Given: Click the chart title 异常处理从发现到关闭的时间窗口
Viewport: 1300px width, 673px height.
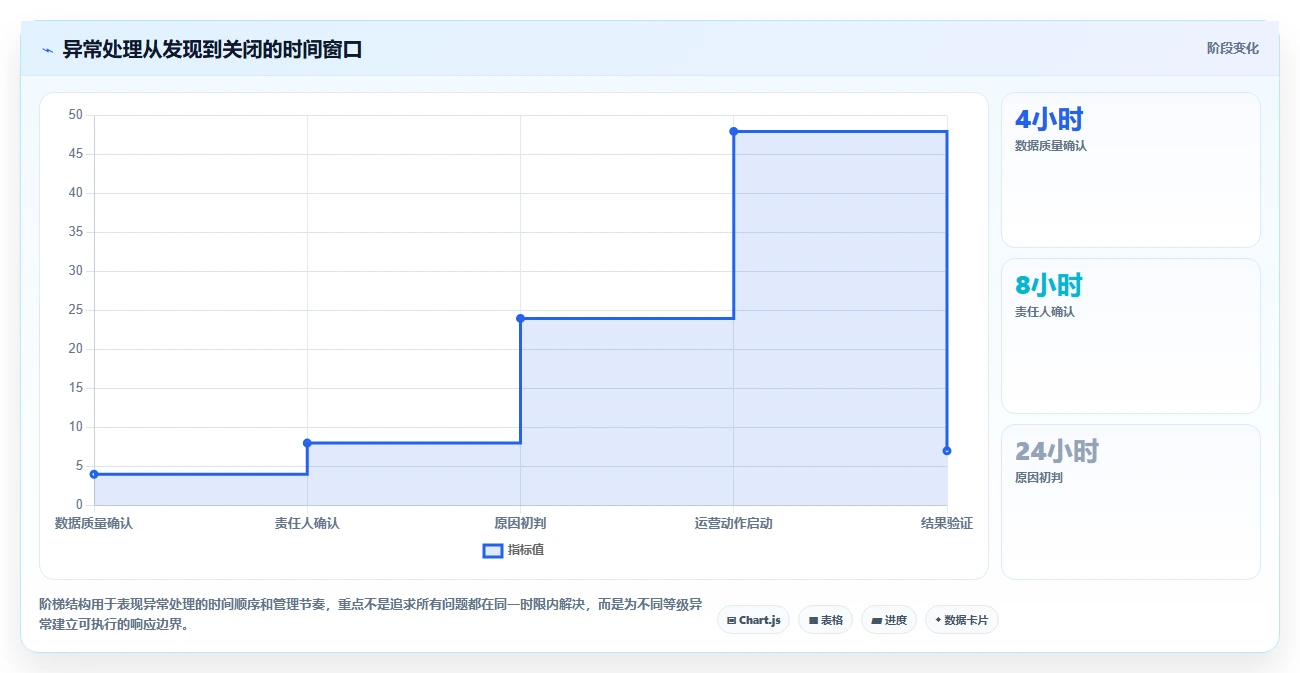Looking at the screenshot, I should click(212, 49).
